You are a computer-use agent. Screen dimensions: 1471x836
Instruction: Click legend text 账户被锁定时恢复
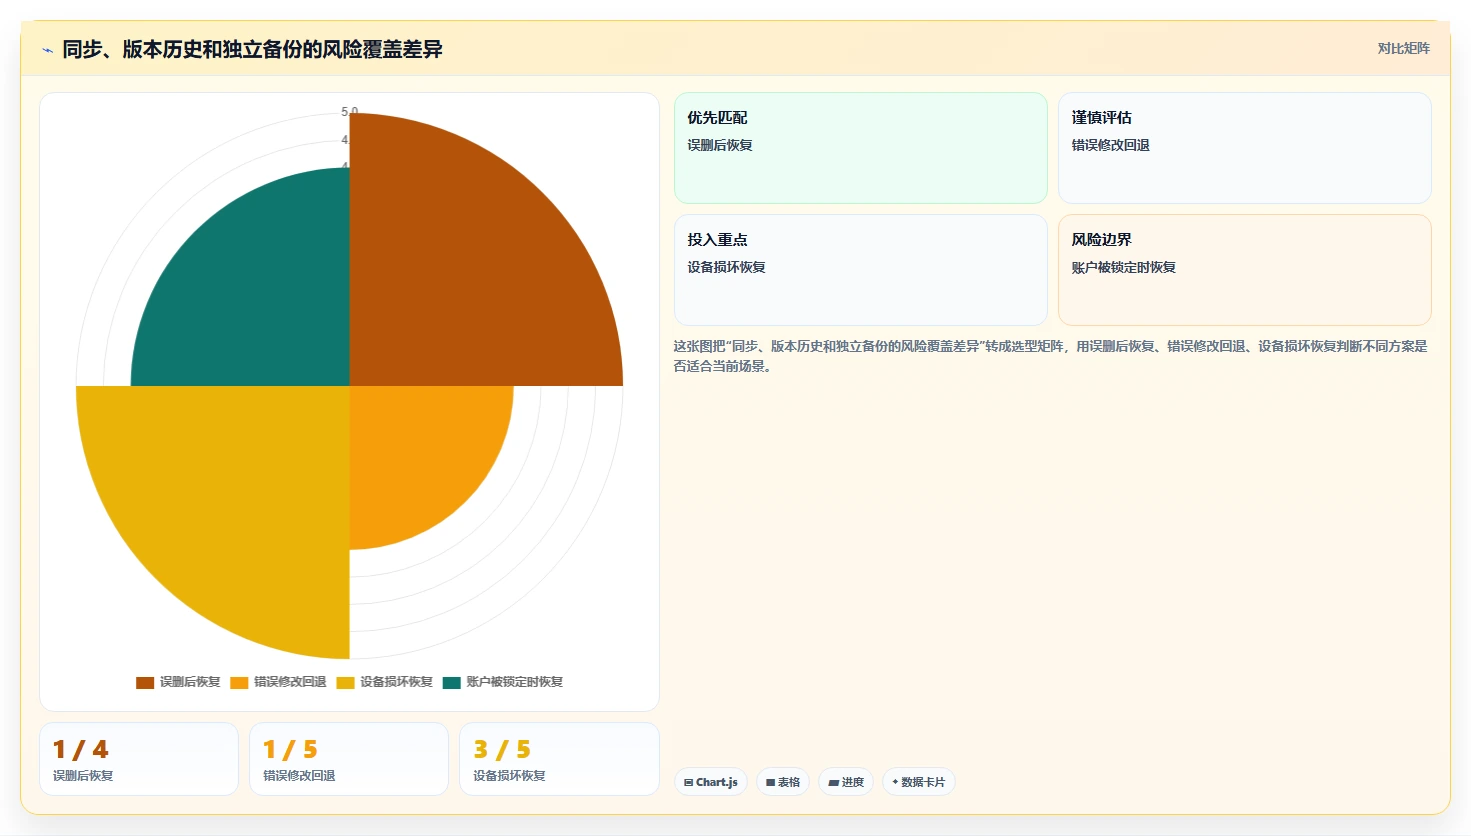click(514, 682)
